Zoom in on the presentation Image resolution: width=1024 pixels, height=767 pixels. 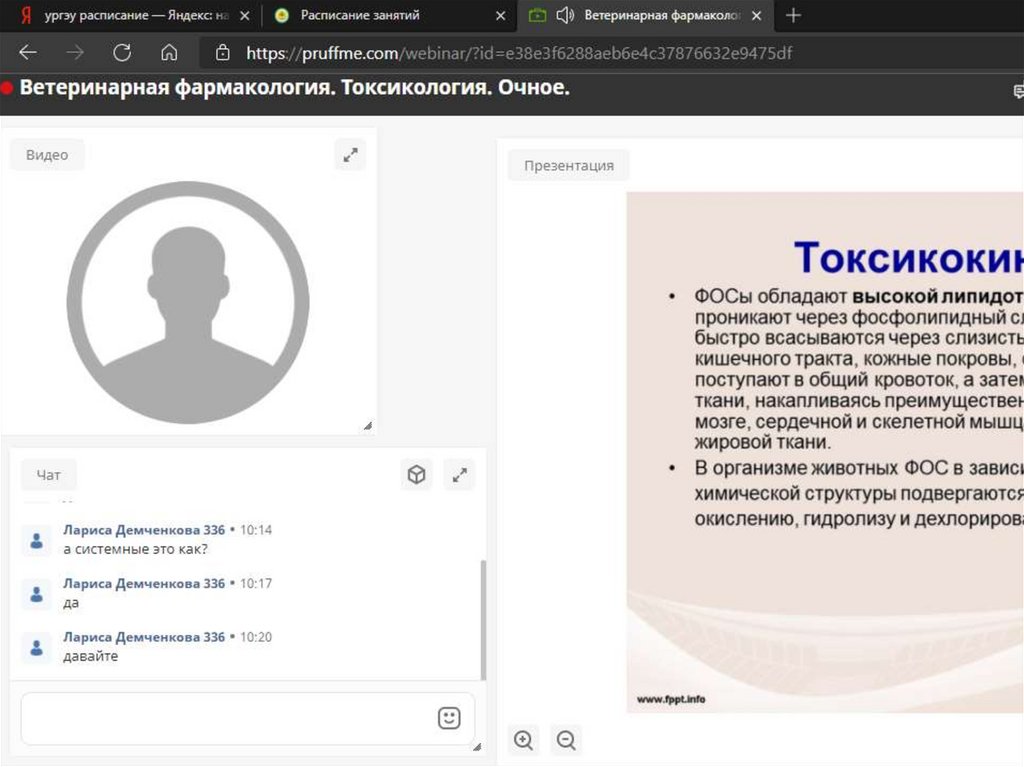523,740
